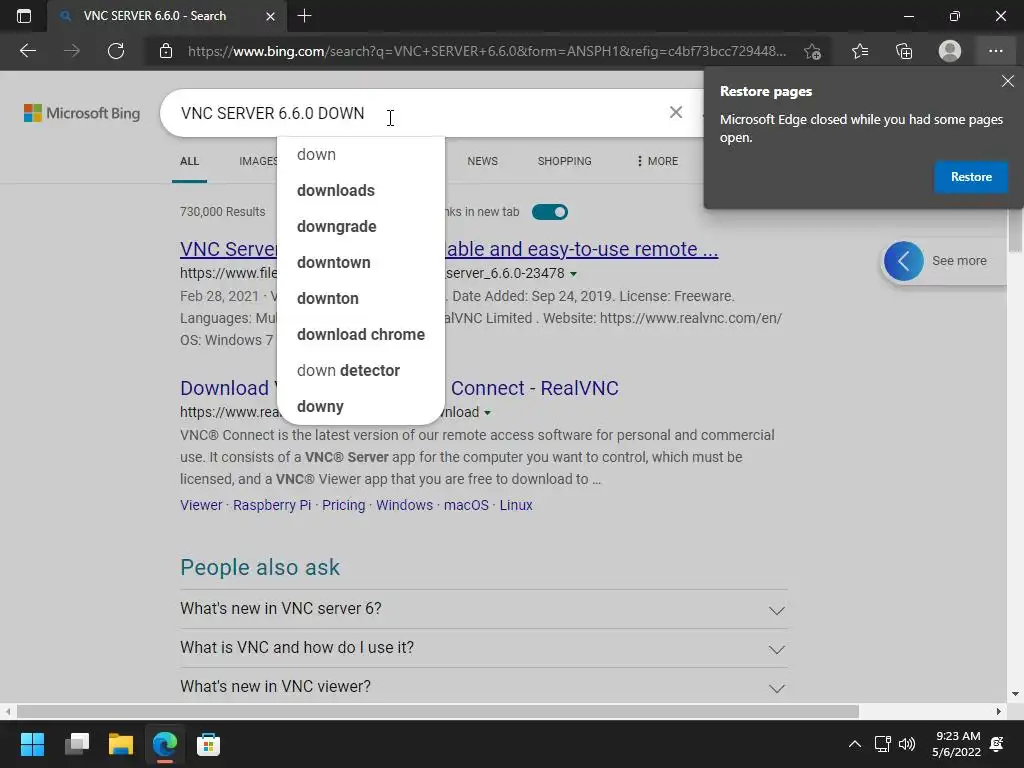Open the Pricing sublink
Screen dimensions: 1024x768
(344, 505)
